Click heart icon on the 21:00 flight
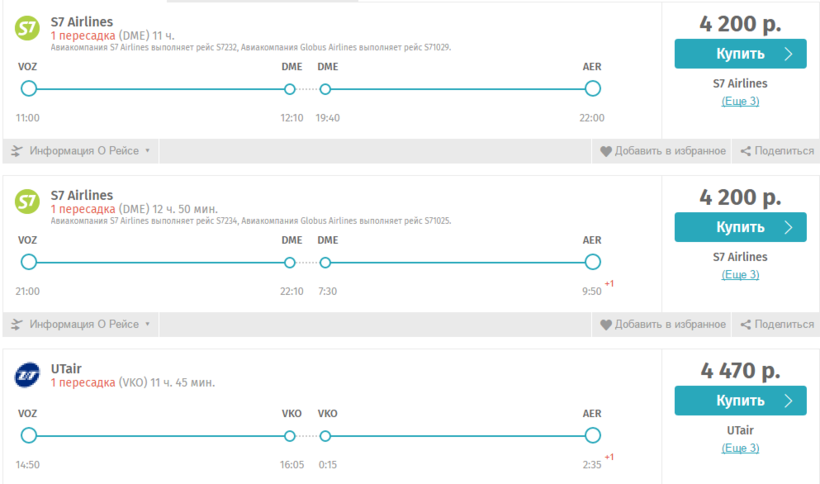 coord(605,324)
